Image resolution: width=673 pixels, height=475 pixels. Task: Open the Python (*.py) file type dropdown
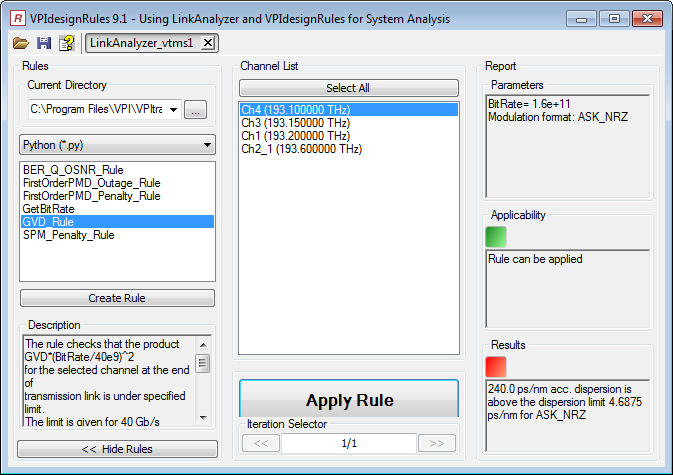(117, 145)
